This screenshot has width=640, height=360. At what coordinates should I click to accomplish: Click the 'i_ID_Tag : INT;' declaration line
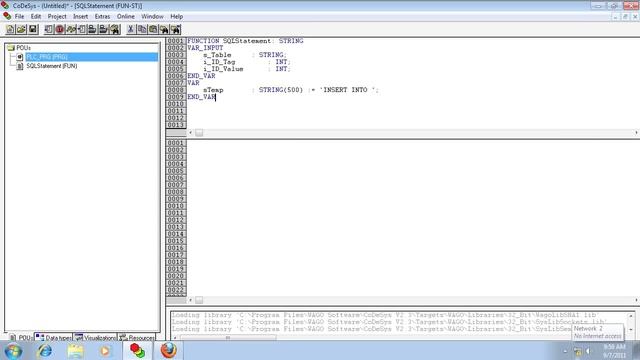[247, 62]
